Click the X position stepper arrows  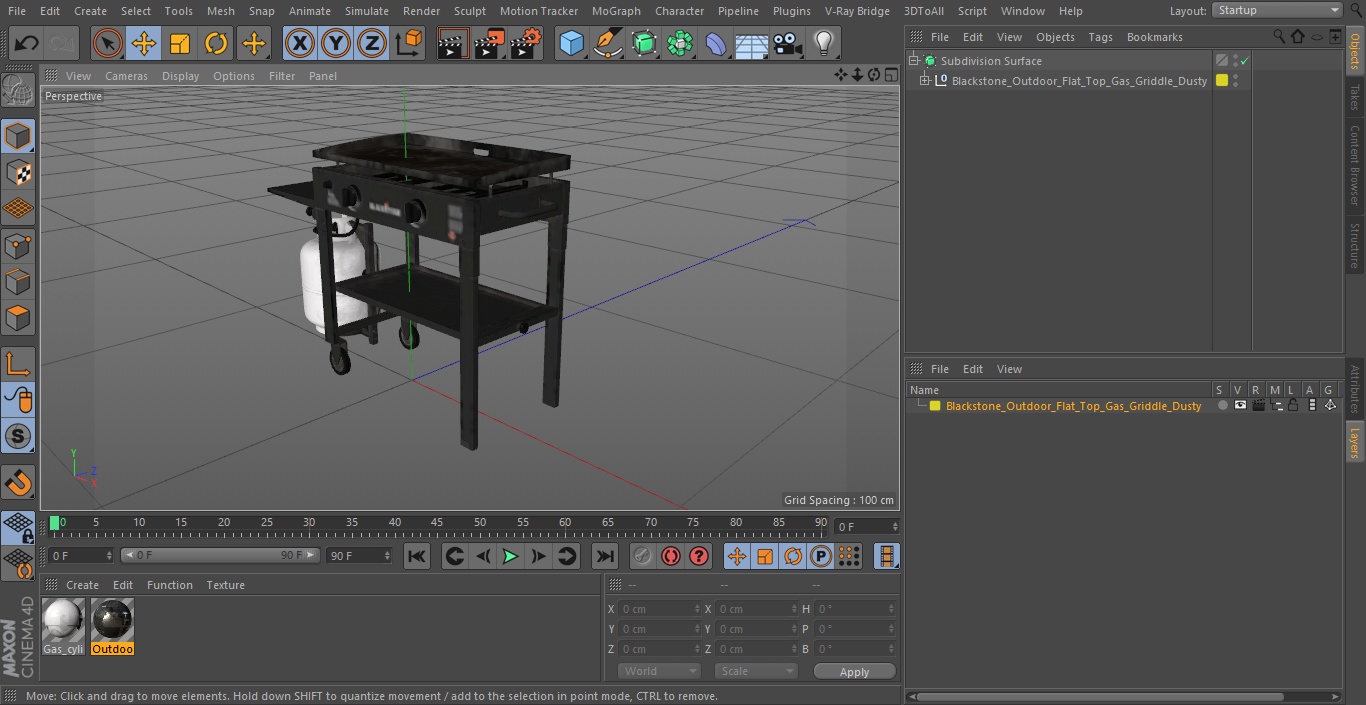697,609
